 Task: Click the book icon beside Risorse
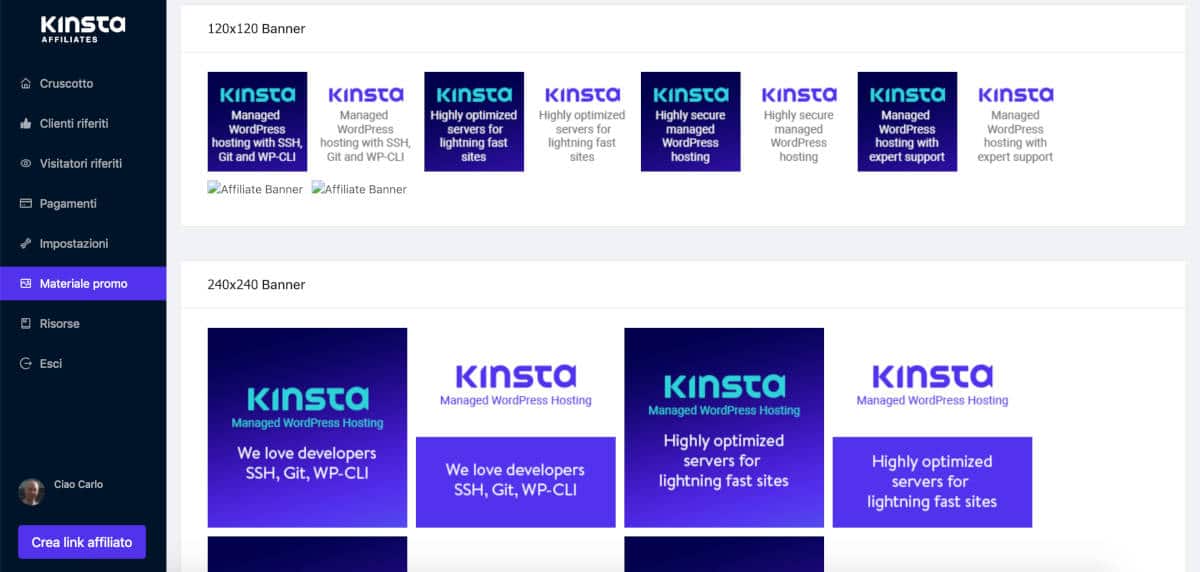(26, 324)
